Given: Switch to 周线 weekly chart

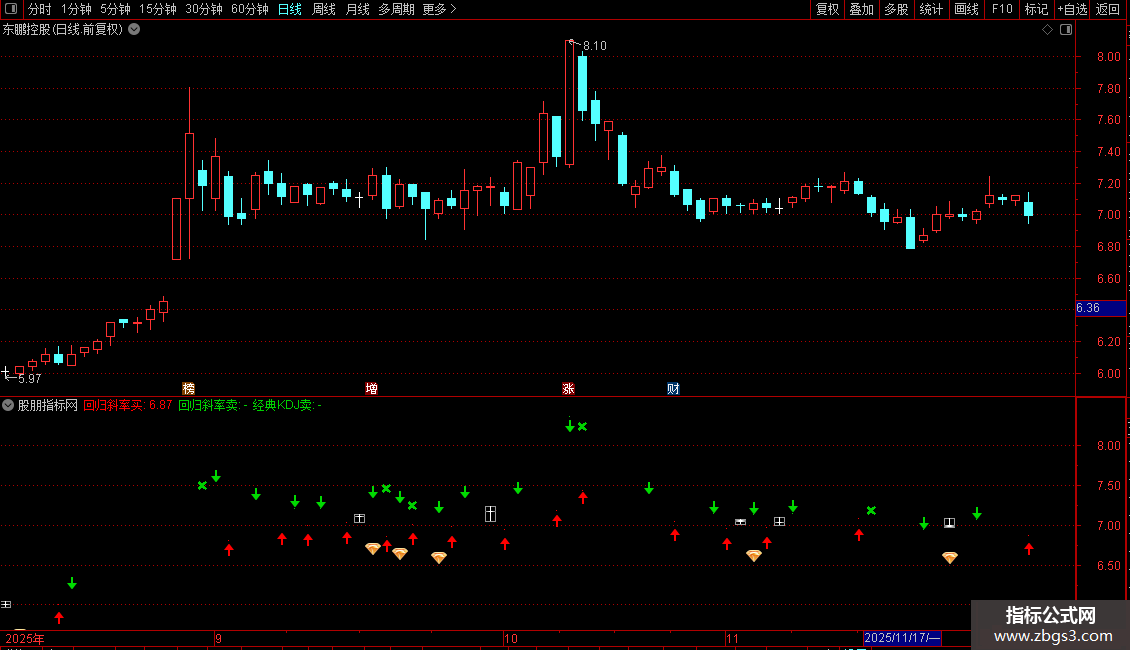Looking at the screenshot, I should pyautogui.click(x=324, y=9).
